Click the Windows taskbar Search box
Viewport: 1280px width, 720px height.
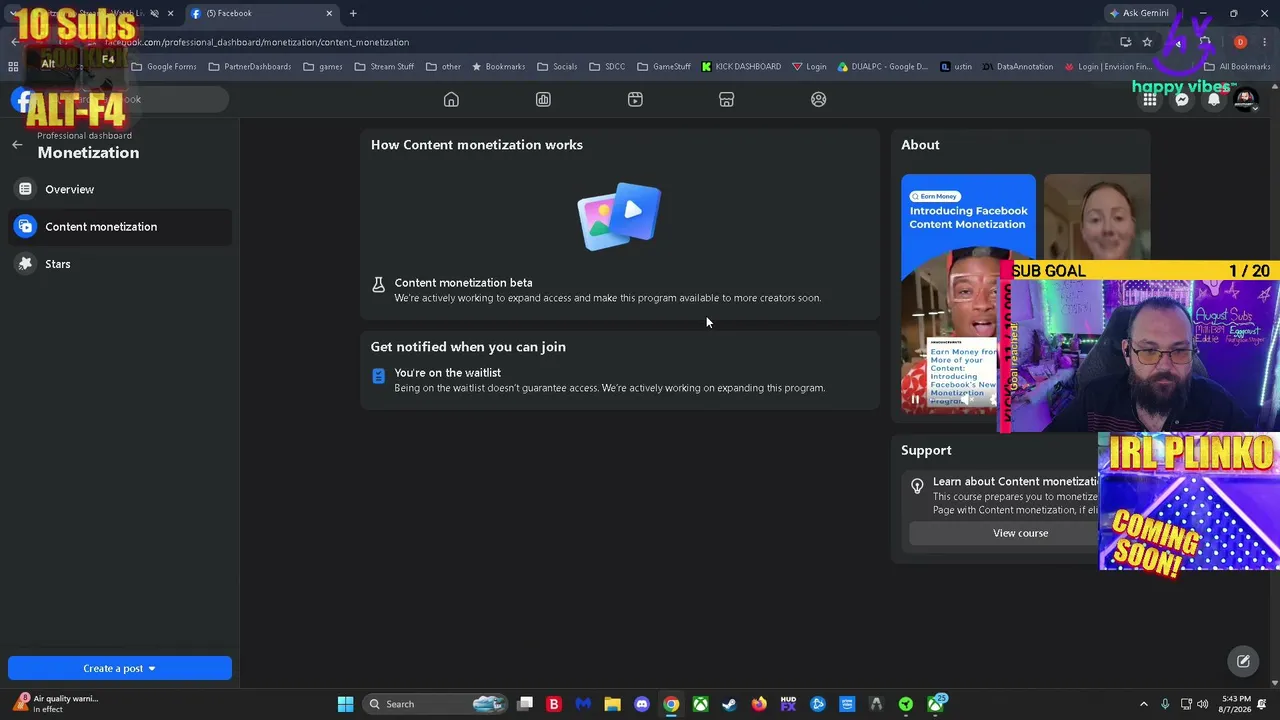pyautogui.click(x=434, y=704)
